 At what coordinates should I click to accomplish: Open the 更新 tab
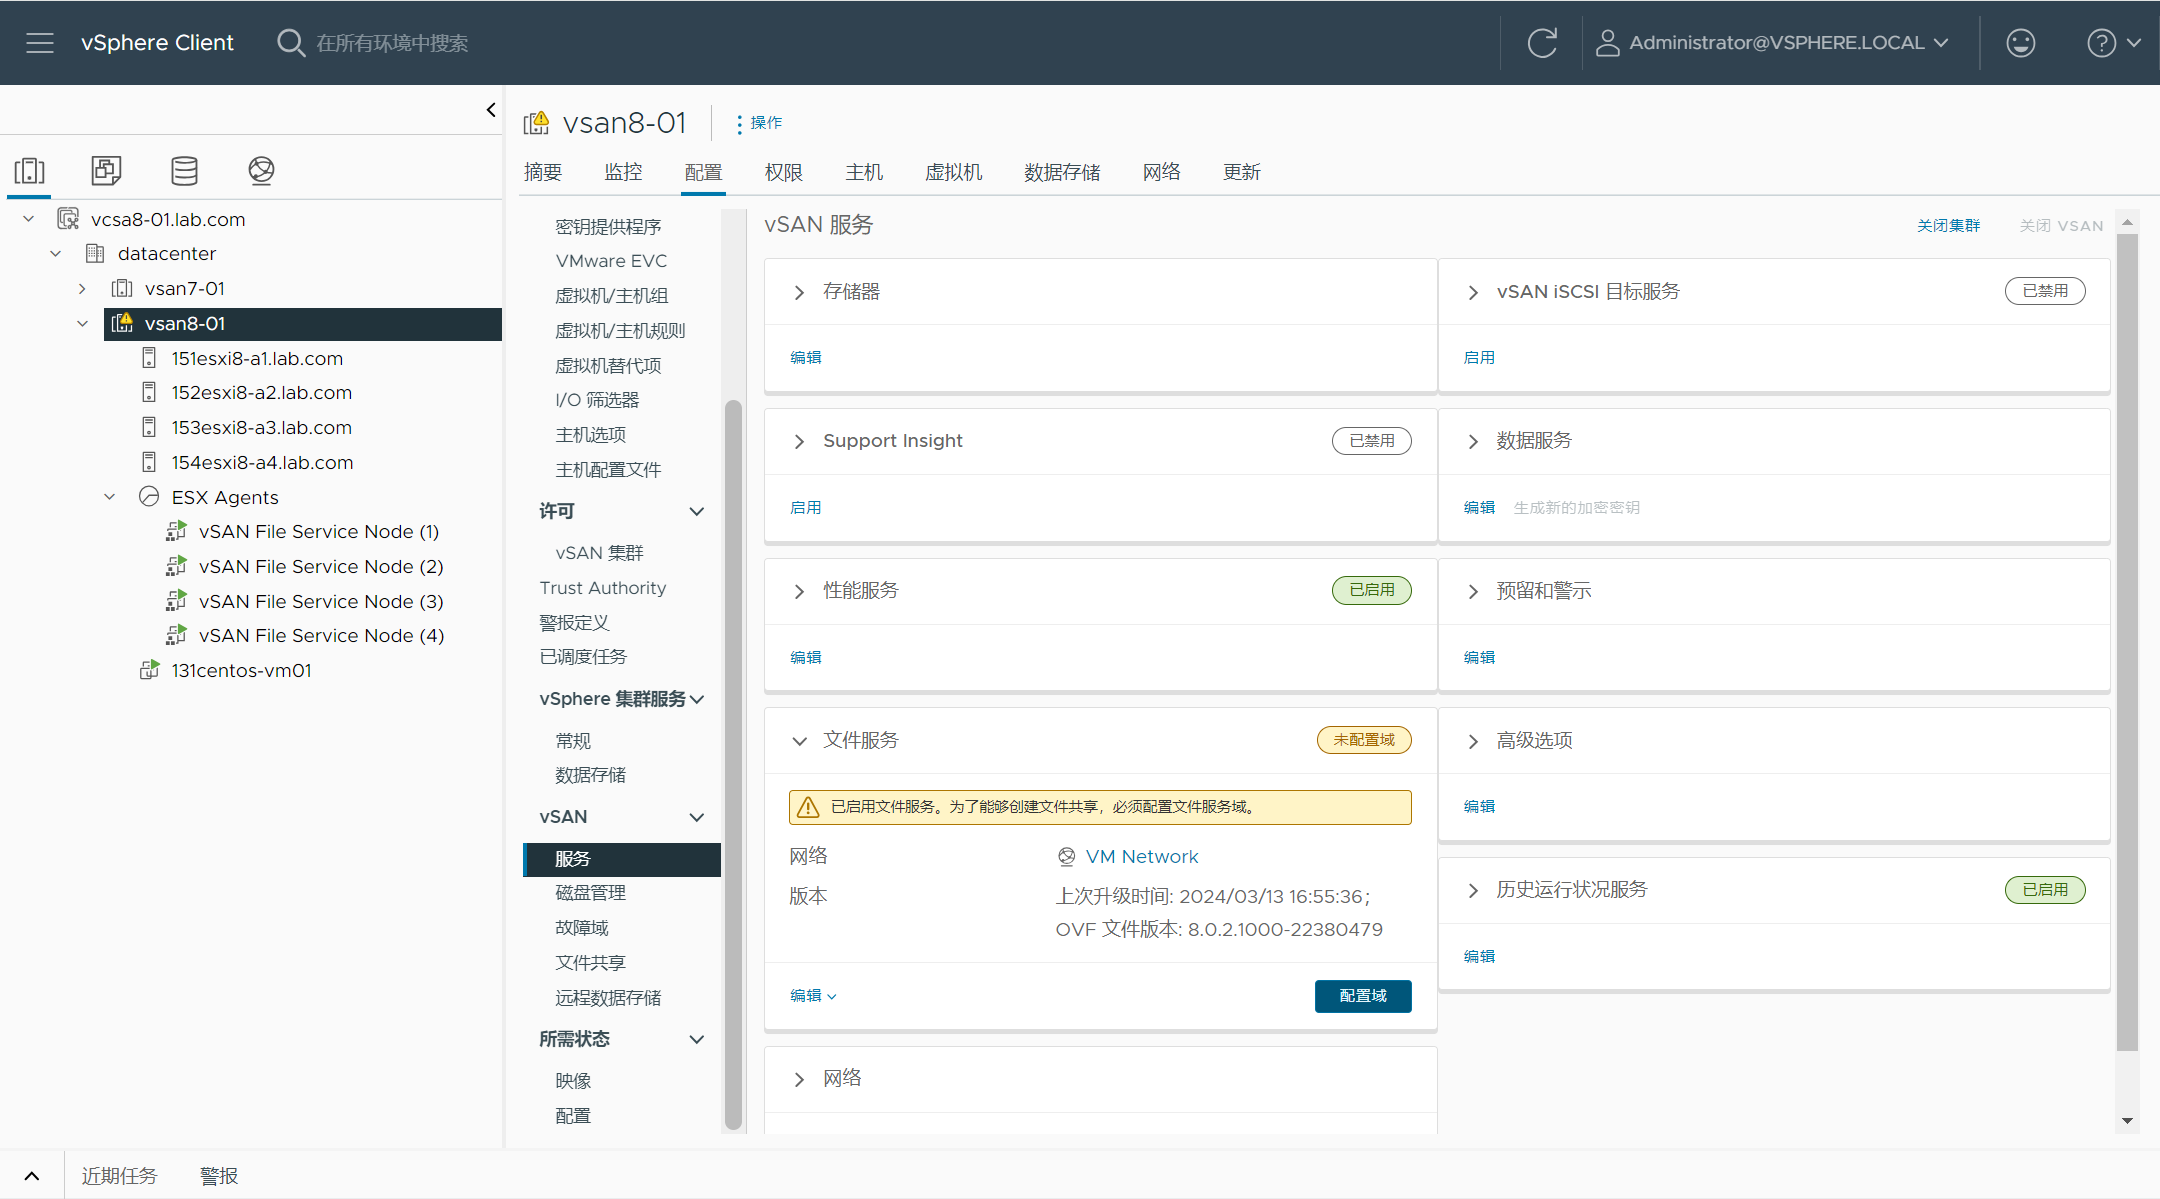click(1242, 172)
